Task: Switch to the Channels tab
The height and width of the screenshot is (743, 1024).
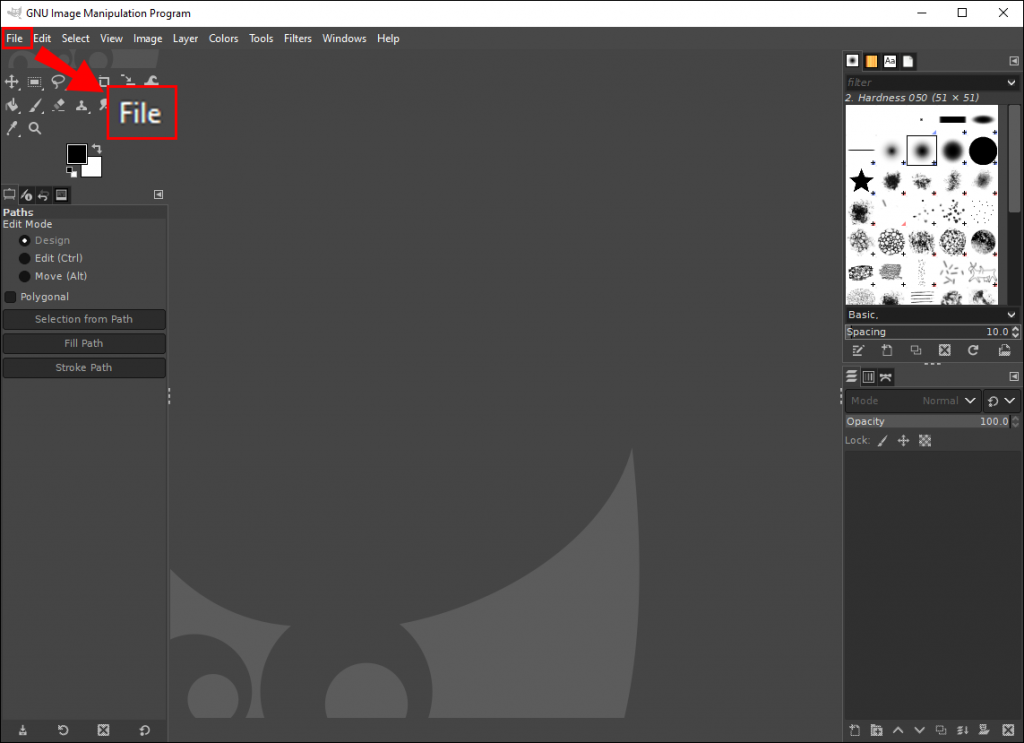Action: click(x=868, y=377)
